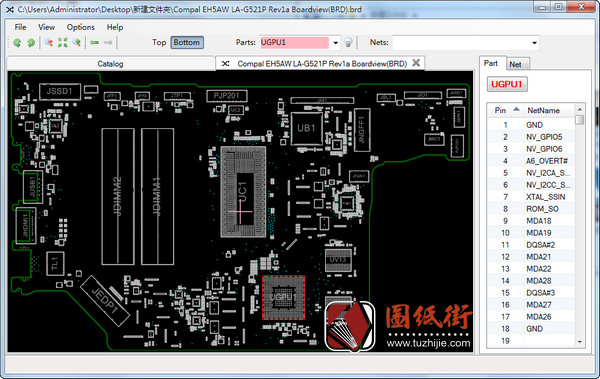Select the UV13 component
The height and width of the screenshot is (379, 600).
(338, 260)
